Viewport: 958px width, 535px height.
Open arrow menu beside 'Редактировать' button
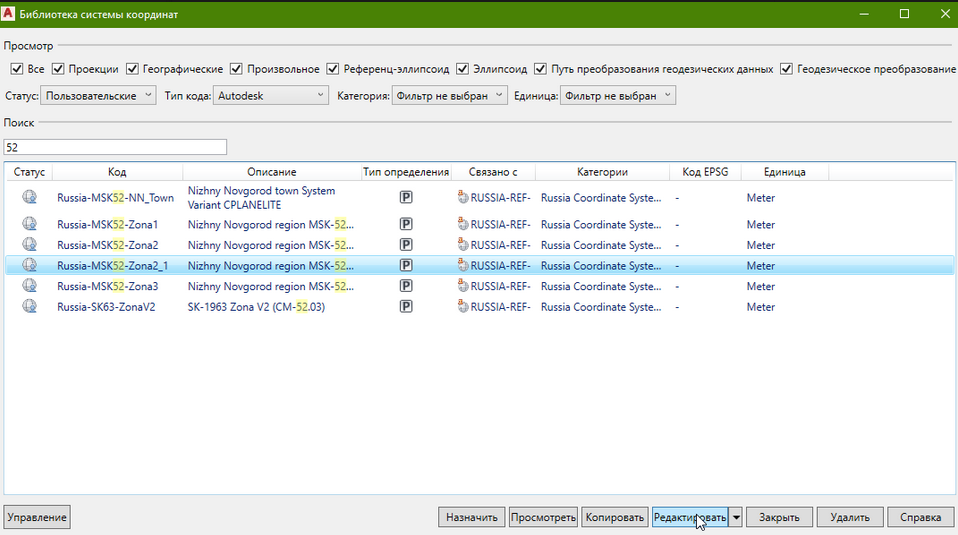[737, 517]
